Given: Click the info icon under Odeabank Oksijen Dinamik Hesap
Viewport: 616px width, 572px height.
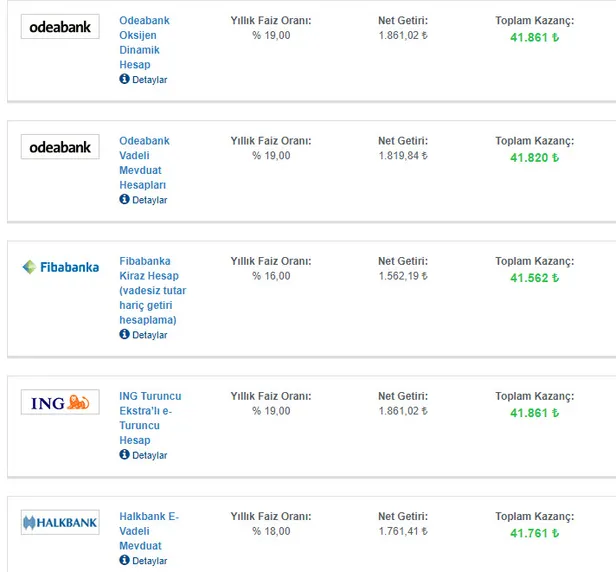Looking at the screenshot, I should pos(124,79).
